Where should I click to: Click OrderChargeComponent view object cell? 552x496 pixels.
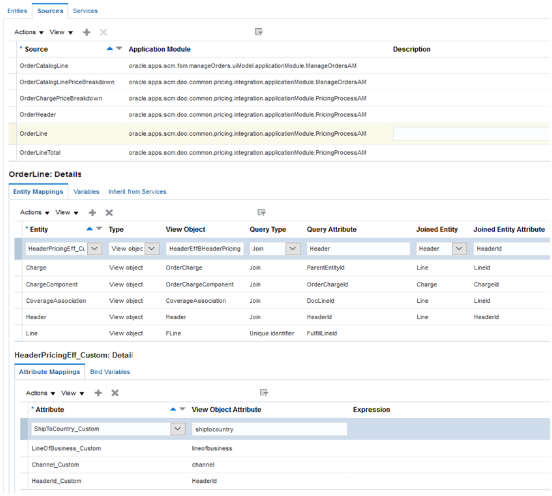pyautogui.click(x=200, y=284)
